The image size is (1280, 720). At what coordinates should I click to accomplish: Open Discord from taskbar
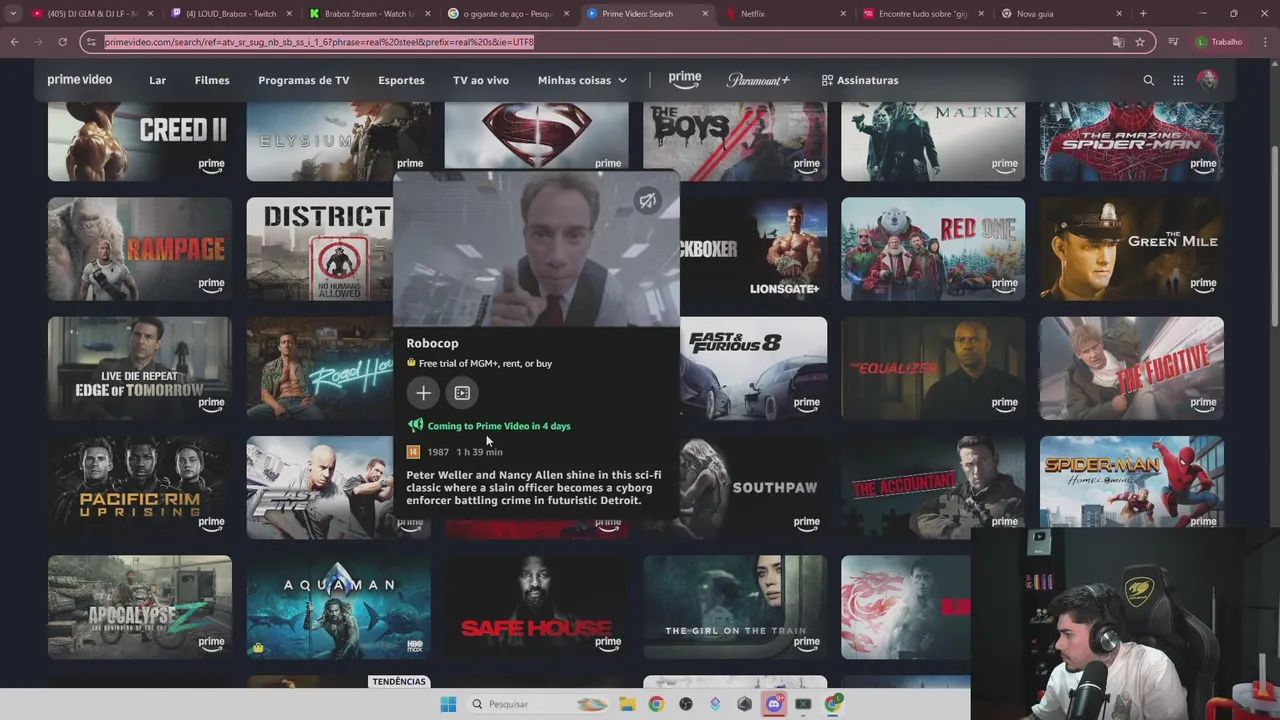tap(773, 704)
